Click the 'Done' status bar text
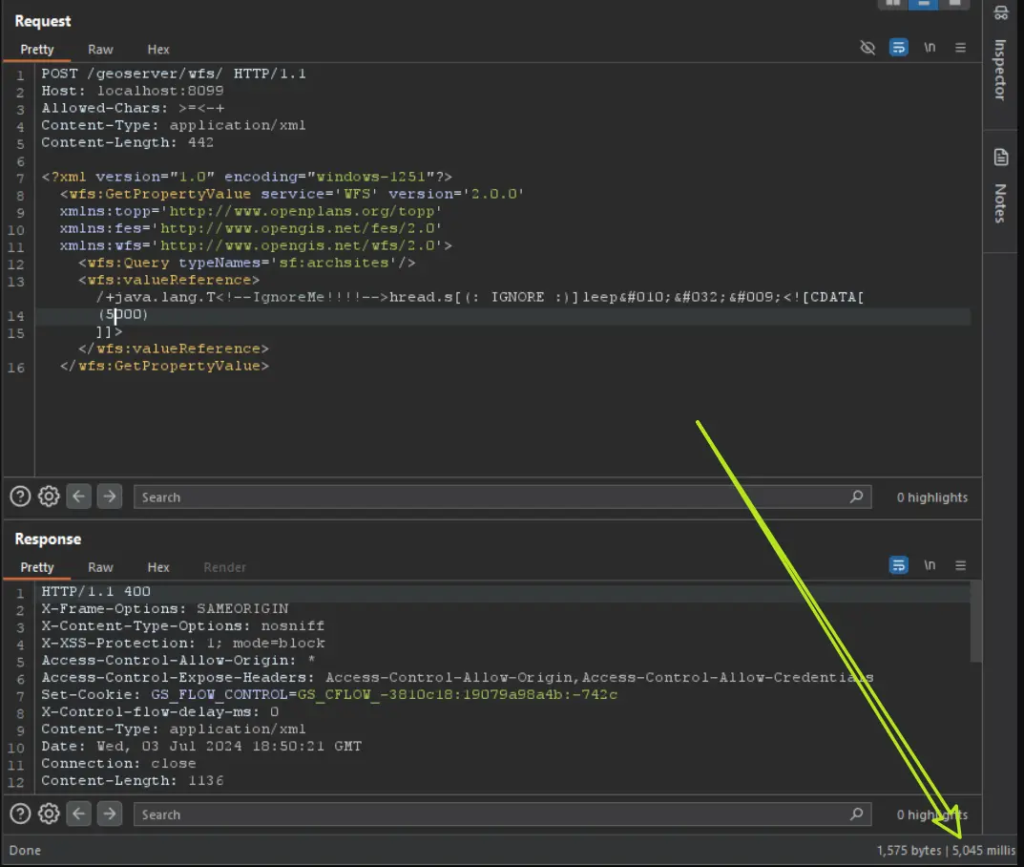The width and height of the screenshot is (1024, 867). coord(25,851)
